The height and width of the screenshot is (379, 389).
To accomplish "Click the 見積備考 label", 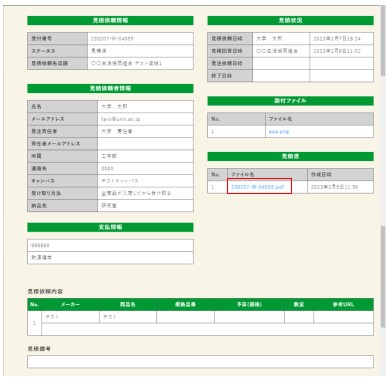I will click(x=39, y=349).
